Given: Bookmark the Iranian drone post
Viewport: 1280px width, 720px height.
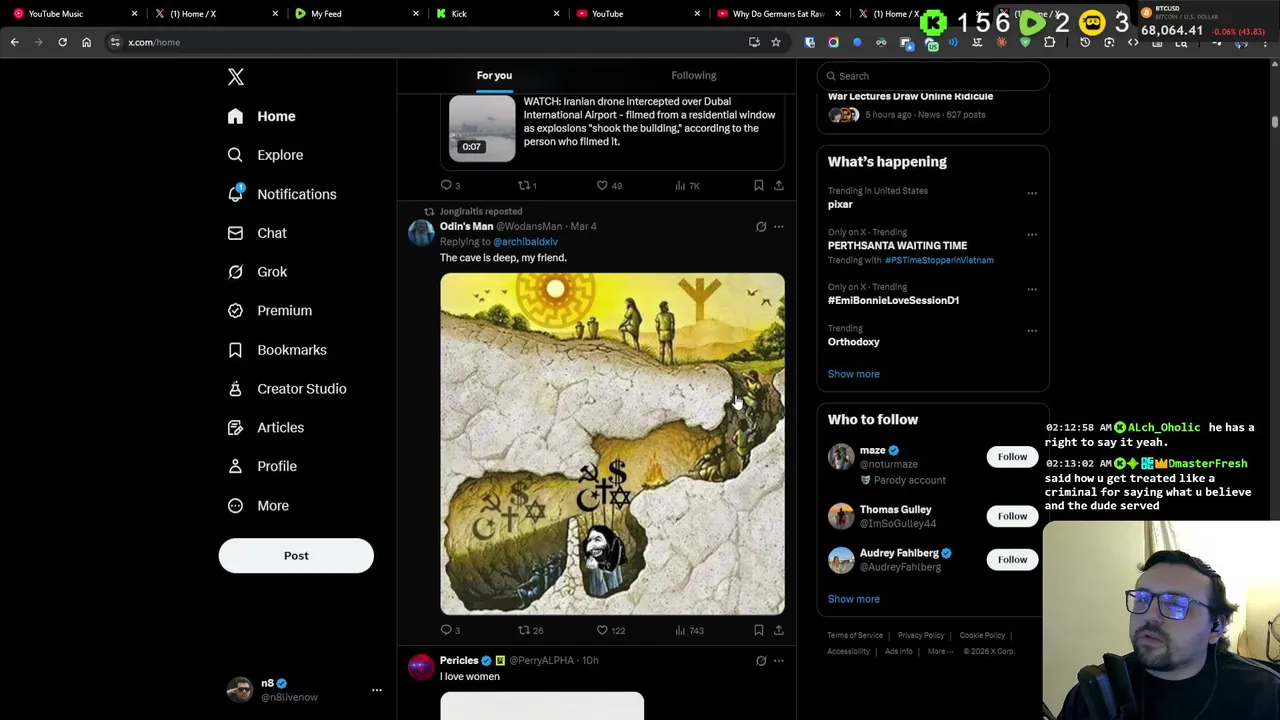Looking at the screenshot, I should (x=758, y=185).
